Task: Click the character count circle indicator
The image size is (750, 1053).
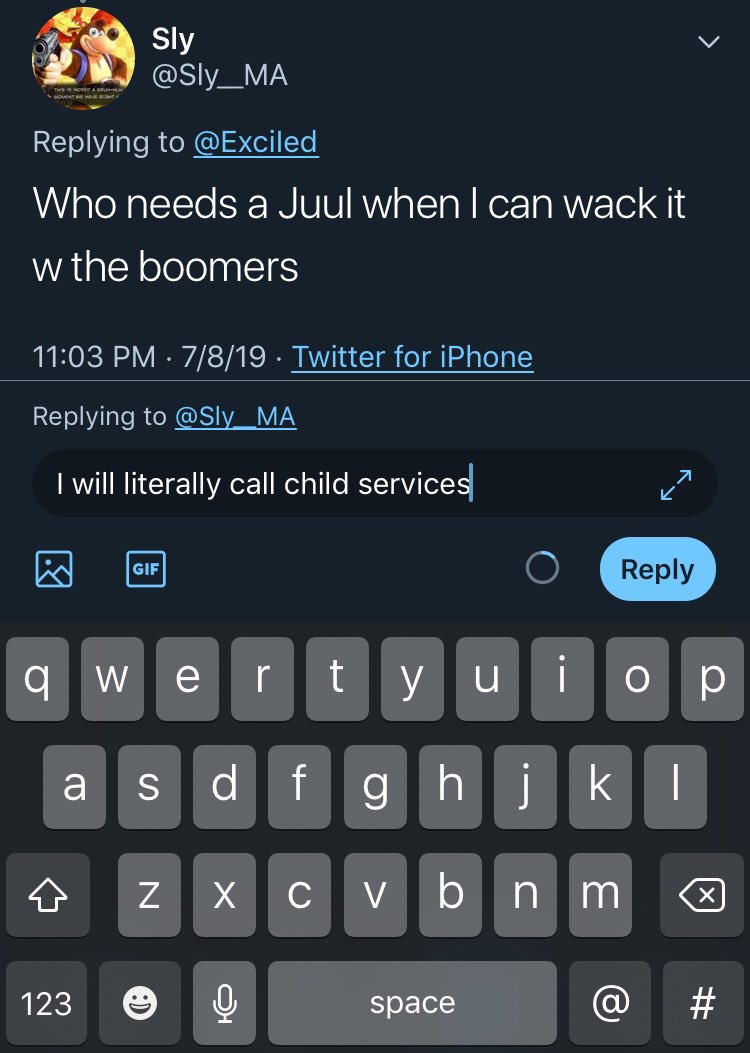Action: (542, 568)
